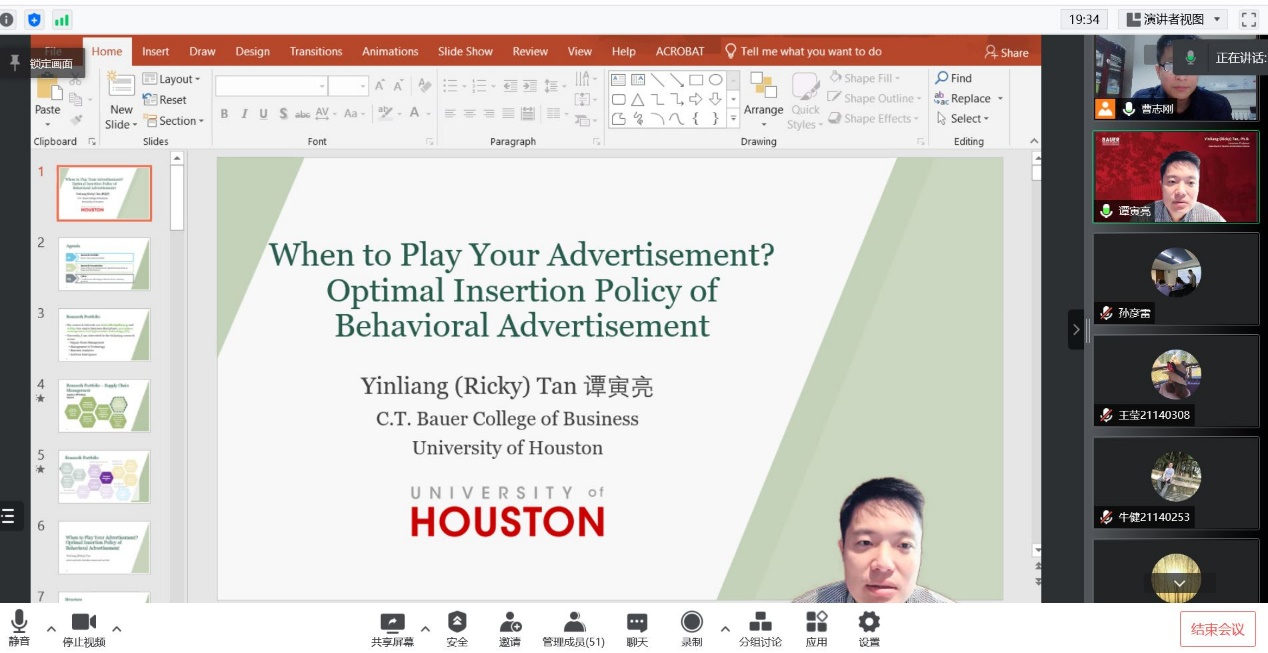Open 管理成员(51) member list
The height and width of the screenshot is (653, 1268).
[x=573, y=629]
